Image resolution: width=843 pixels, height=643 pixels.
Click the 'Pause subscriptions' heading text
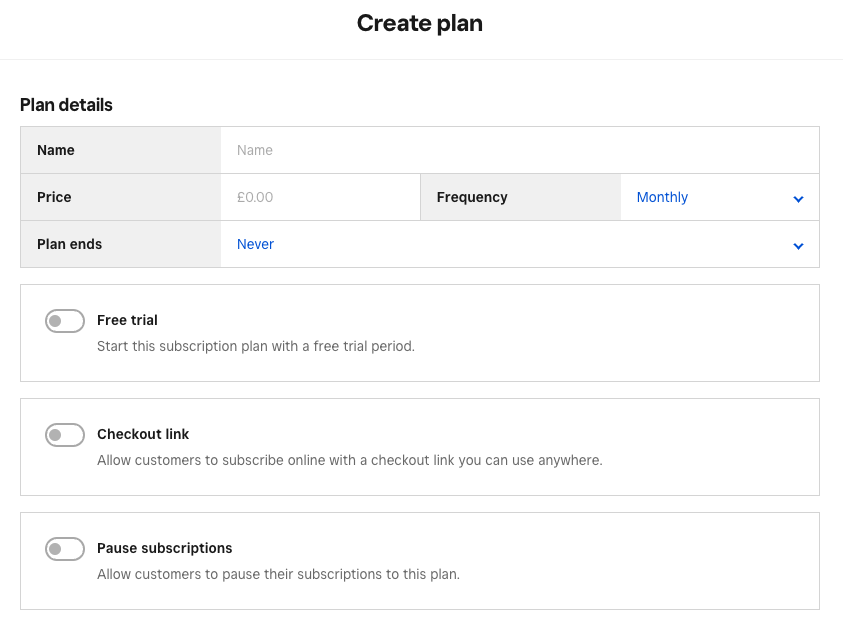click(165, 548)
